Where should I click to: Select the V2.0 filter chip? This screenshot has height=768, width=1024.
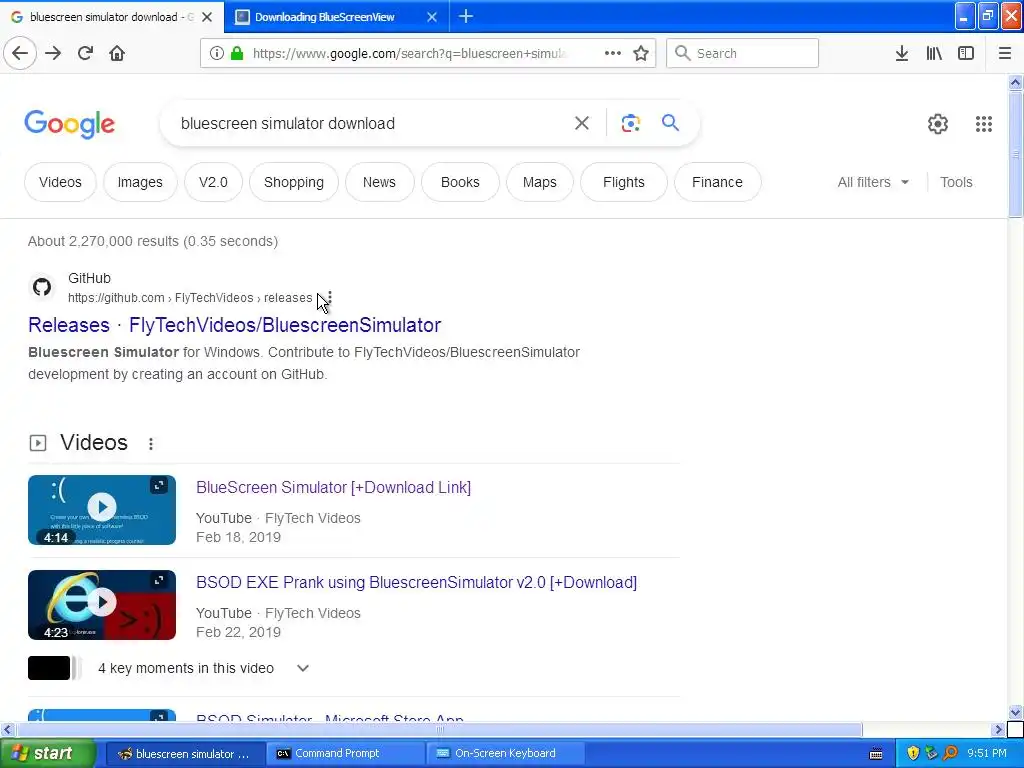tap(213, 182)
